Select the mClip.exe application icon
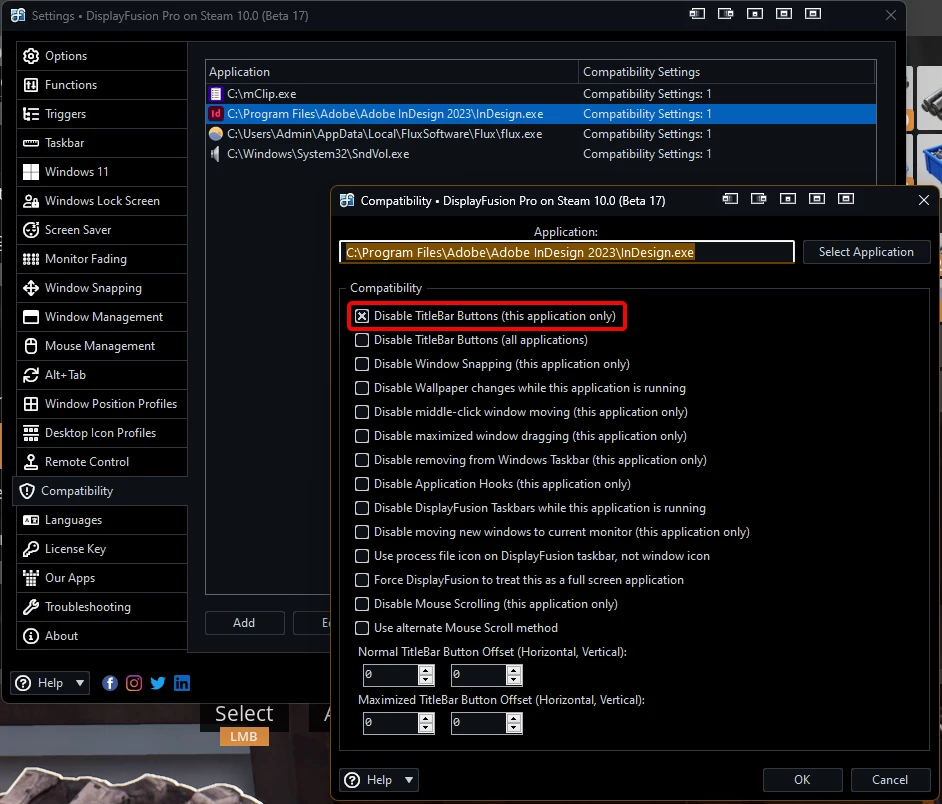This screenshot has height=804, width=942. [216, 94]
